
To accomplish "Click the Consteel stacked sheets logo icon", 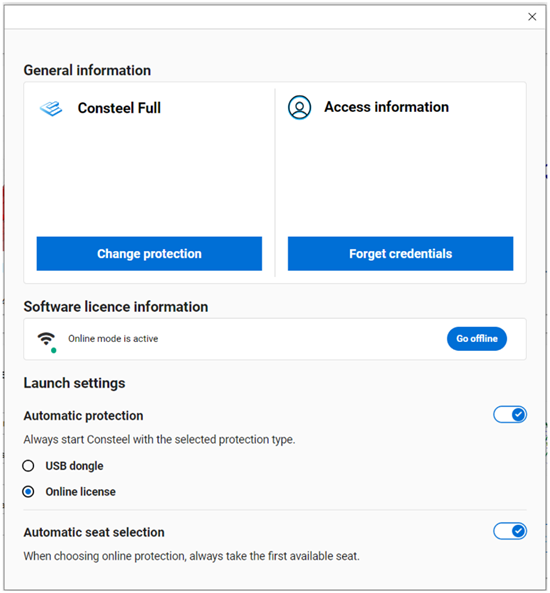I will tap(51, 108).
